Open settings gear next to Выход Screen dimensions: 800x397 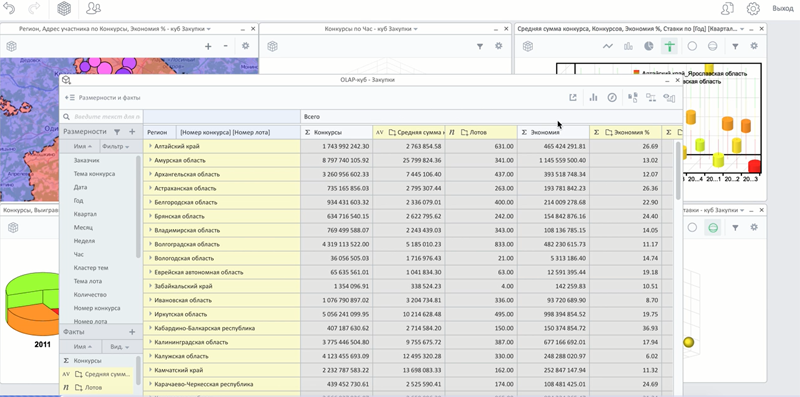tap(753, 9)
